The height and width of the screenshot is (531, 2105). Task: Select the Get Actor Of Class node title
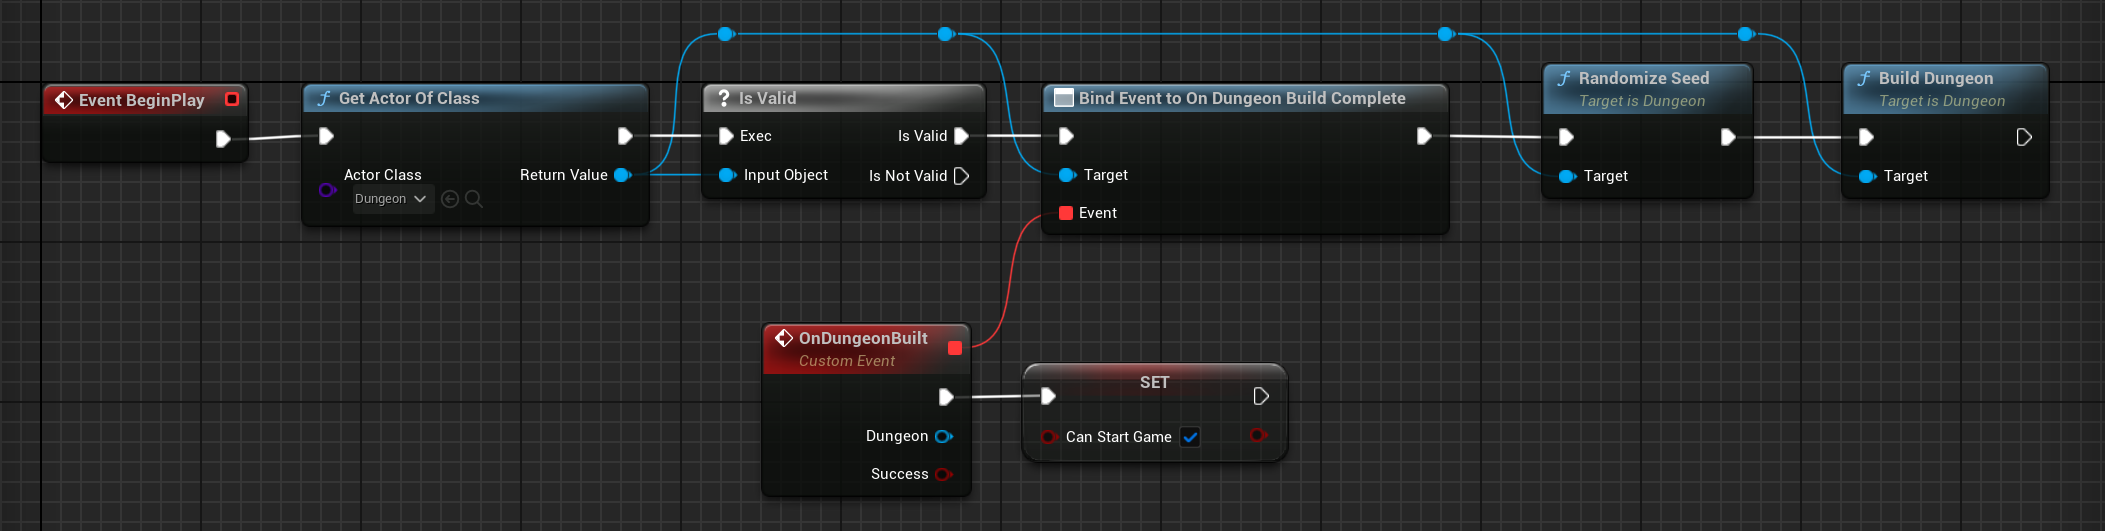408,98
